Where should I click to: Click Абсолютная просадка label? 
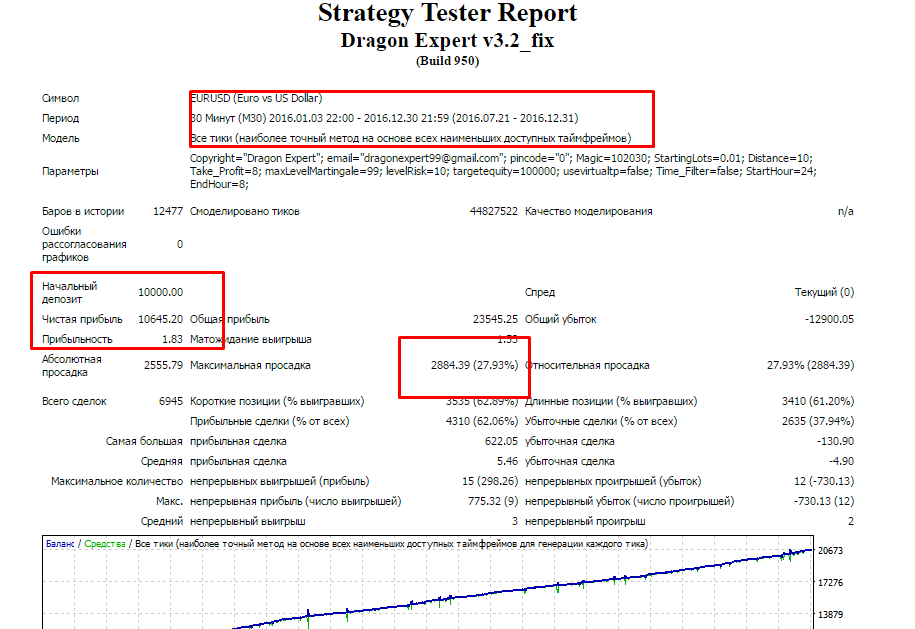tap(72, 365)
